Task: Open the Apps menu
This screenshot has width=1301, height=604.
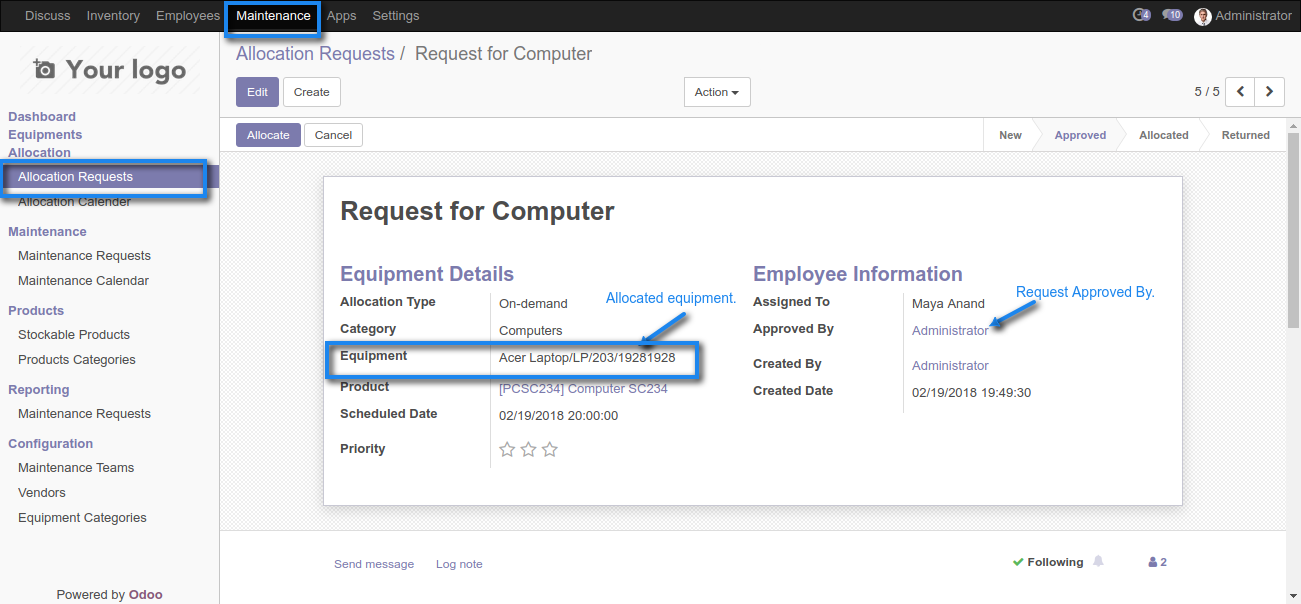Action: tap(342, 16)
